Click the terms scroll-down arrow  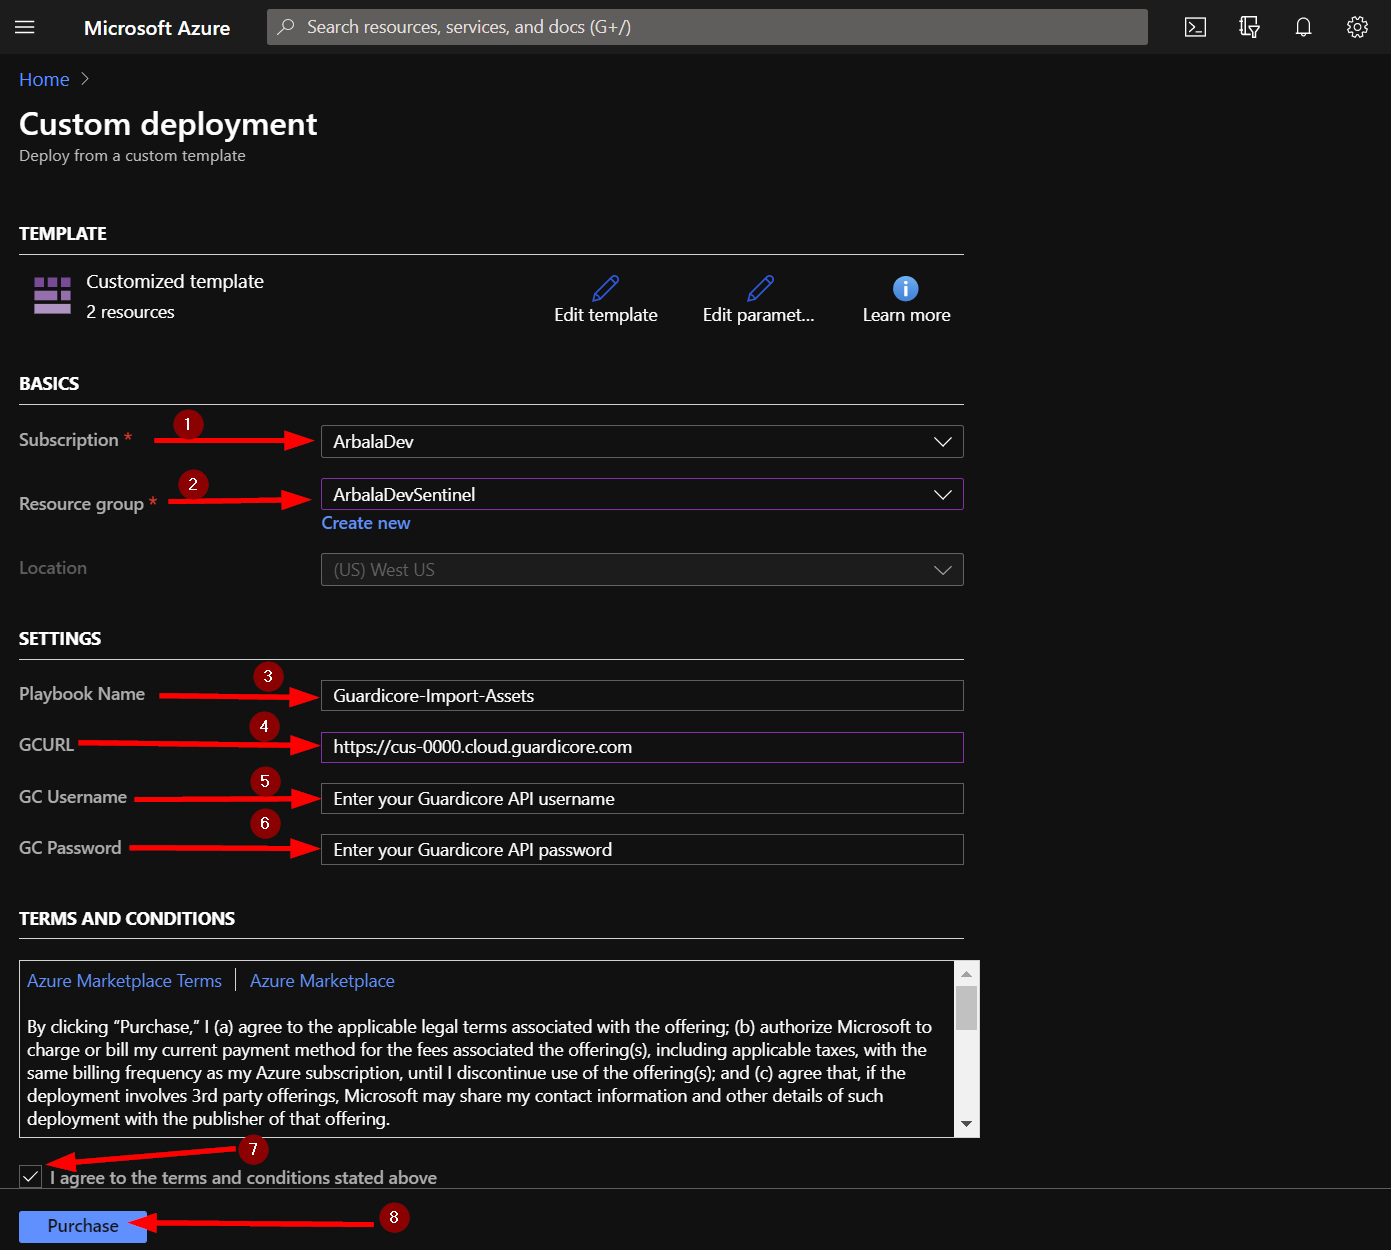coord(966,1124)
